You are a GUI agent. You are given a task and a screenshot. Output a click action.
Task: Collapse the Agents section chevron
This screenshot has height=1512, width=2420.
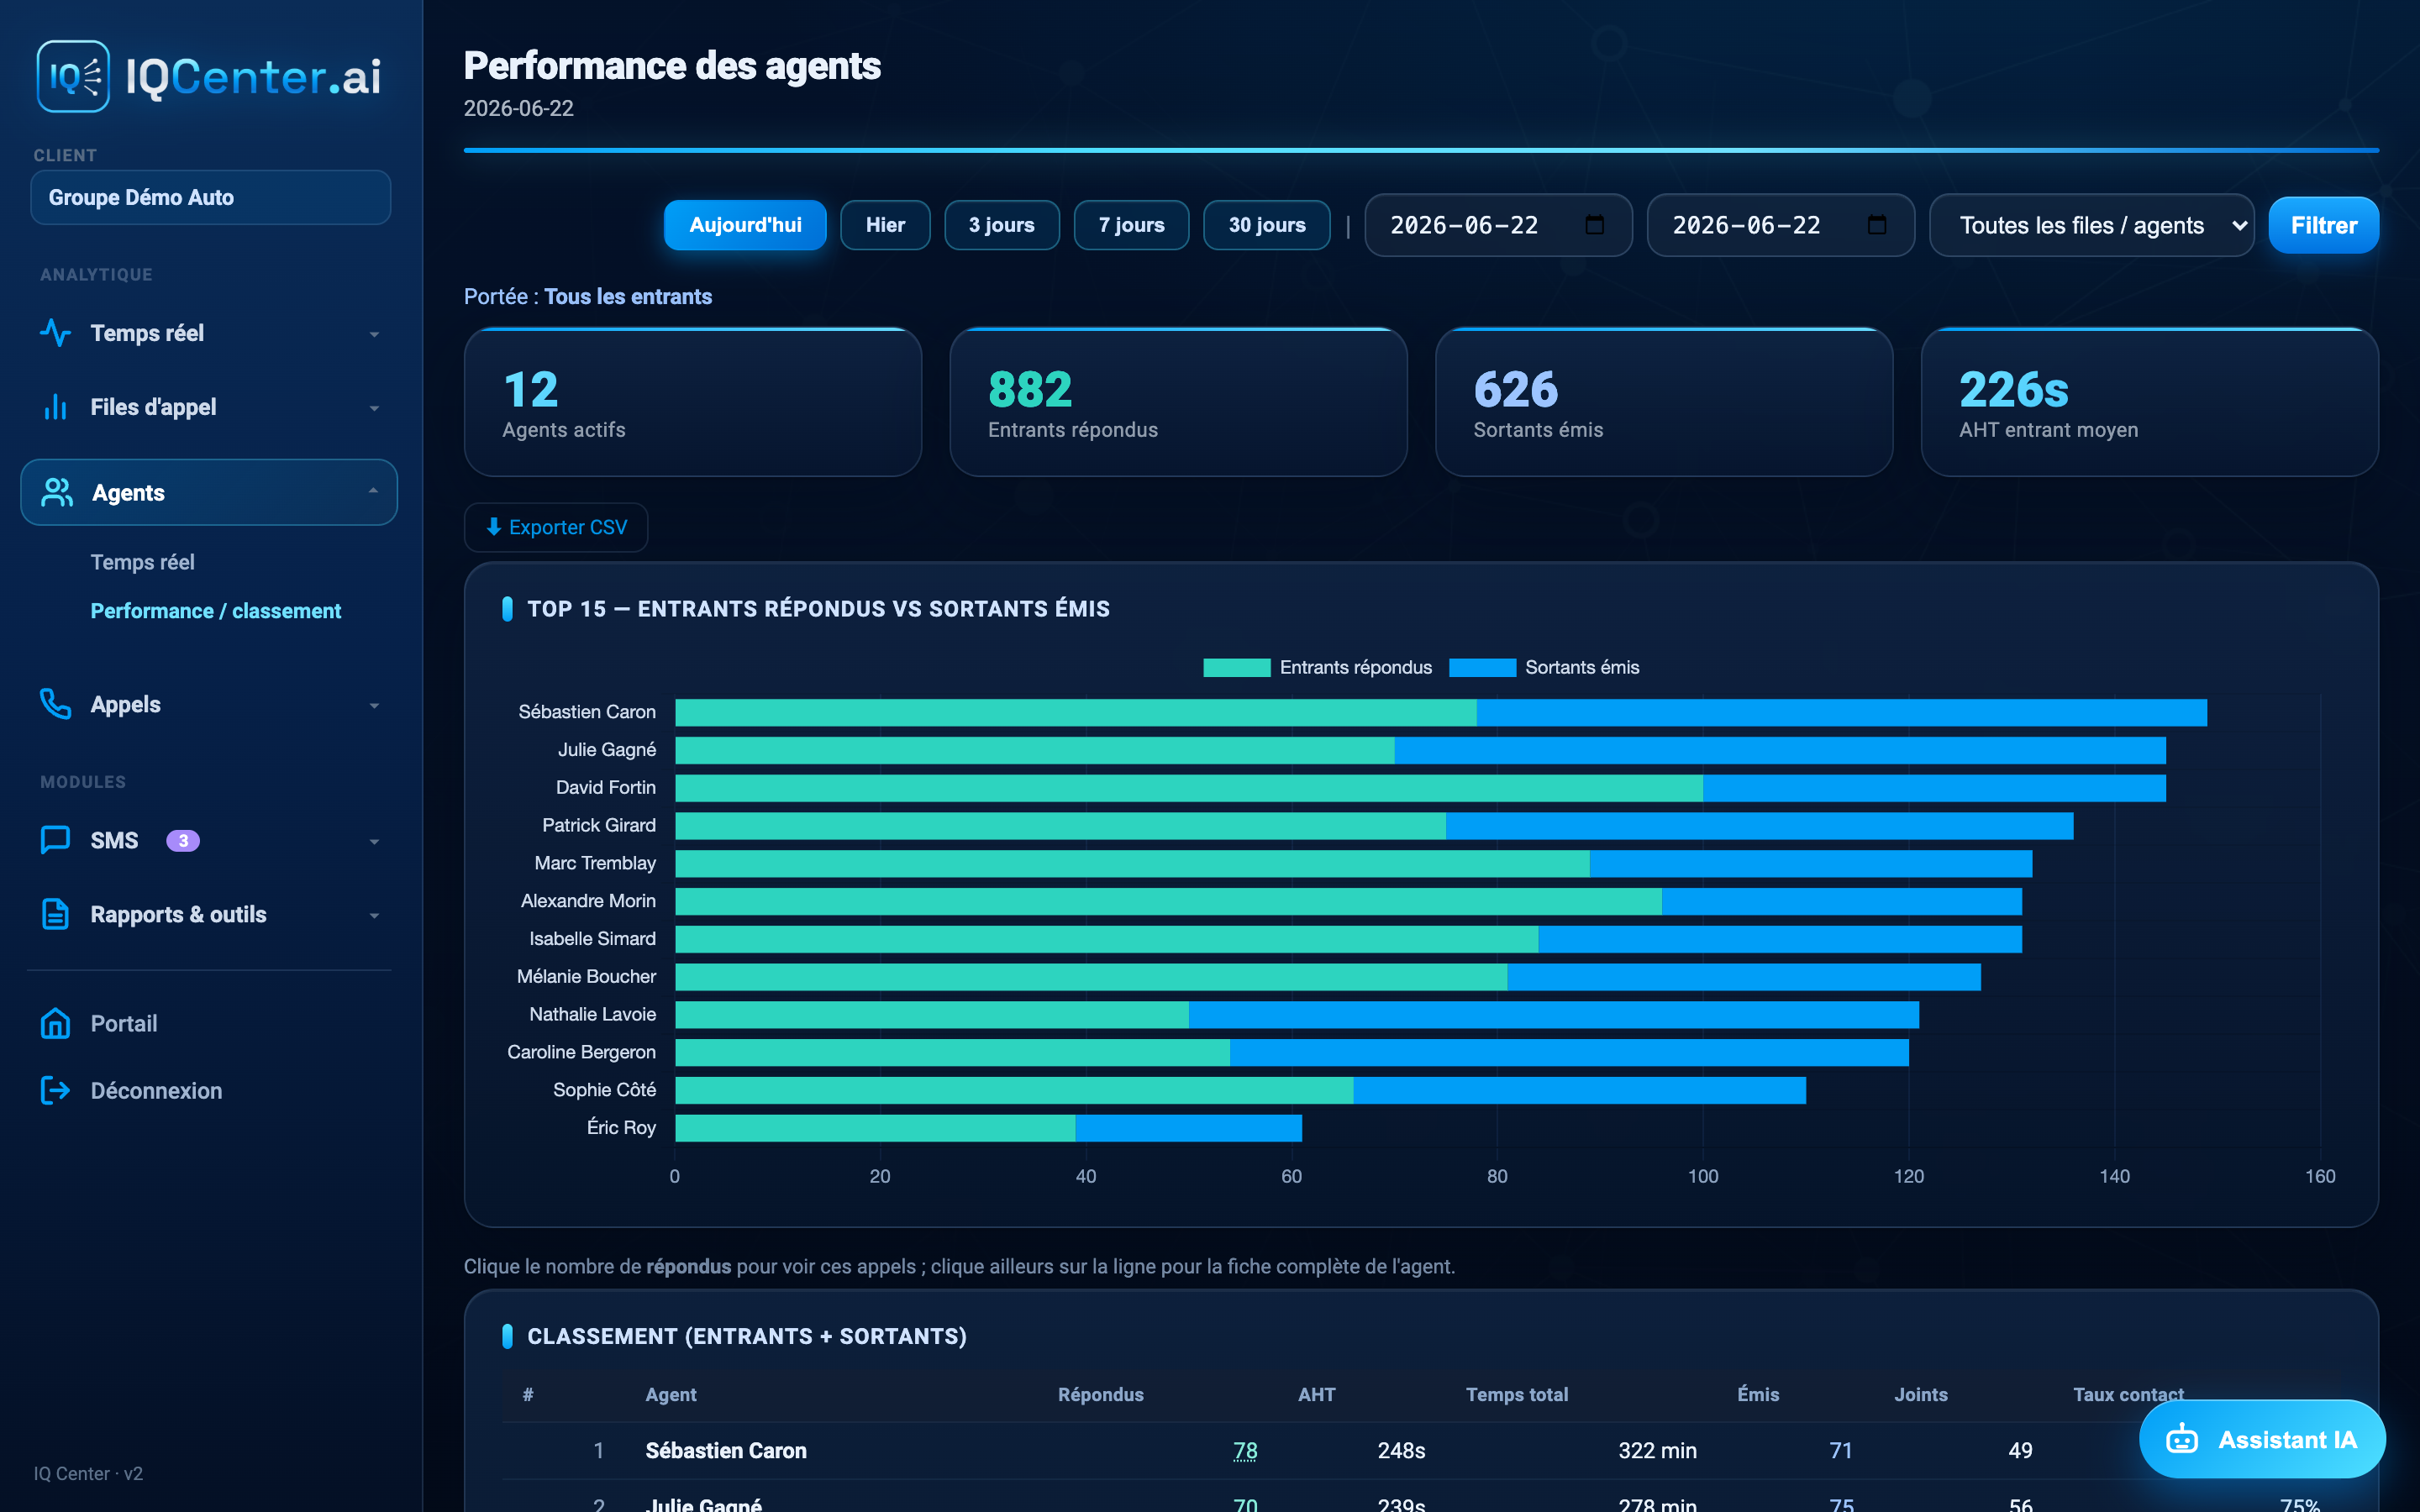tap(373, 491)
